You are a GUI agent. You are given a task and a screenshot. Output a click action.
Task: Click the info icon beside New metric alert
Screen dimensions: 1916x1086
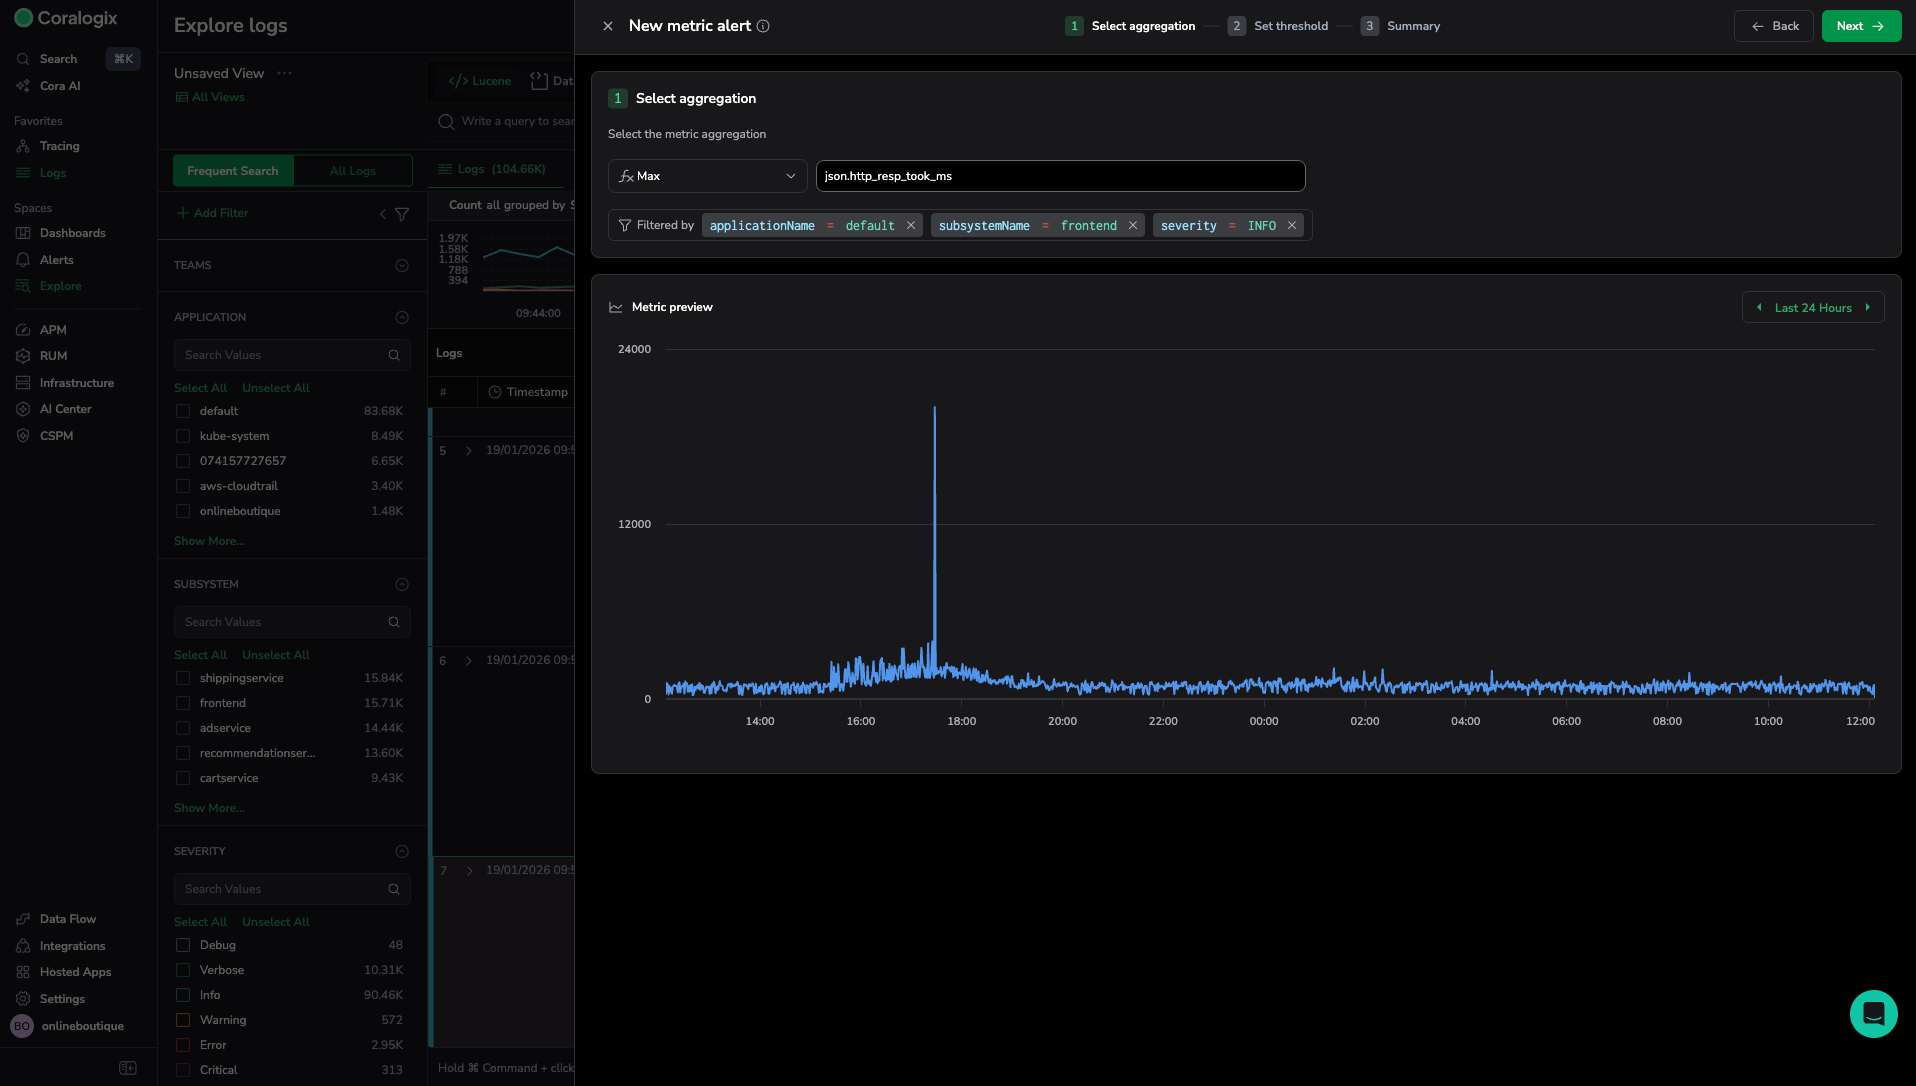pyautogui.click(x=763, y=26)
